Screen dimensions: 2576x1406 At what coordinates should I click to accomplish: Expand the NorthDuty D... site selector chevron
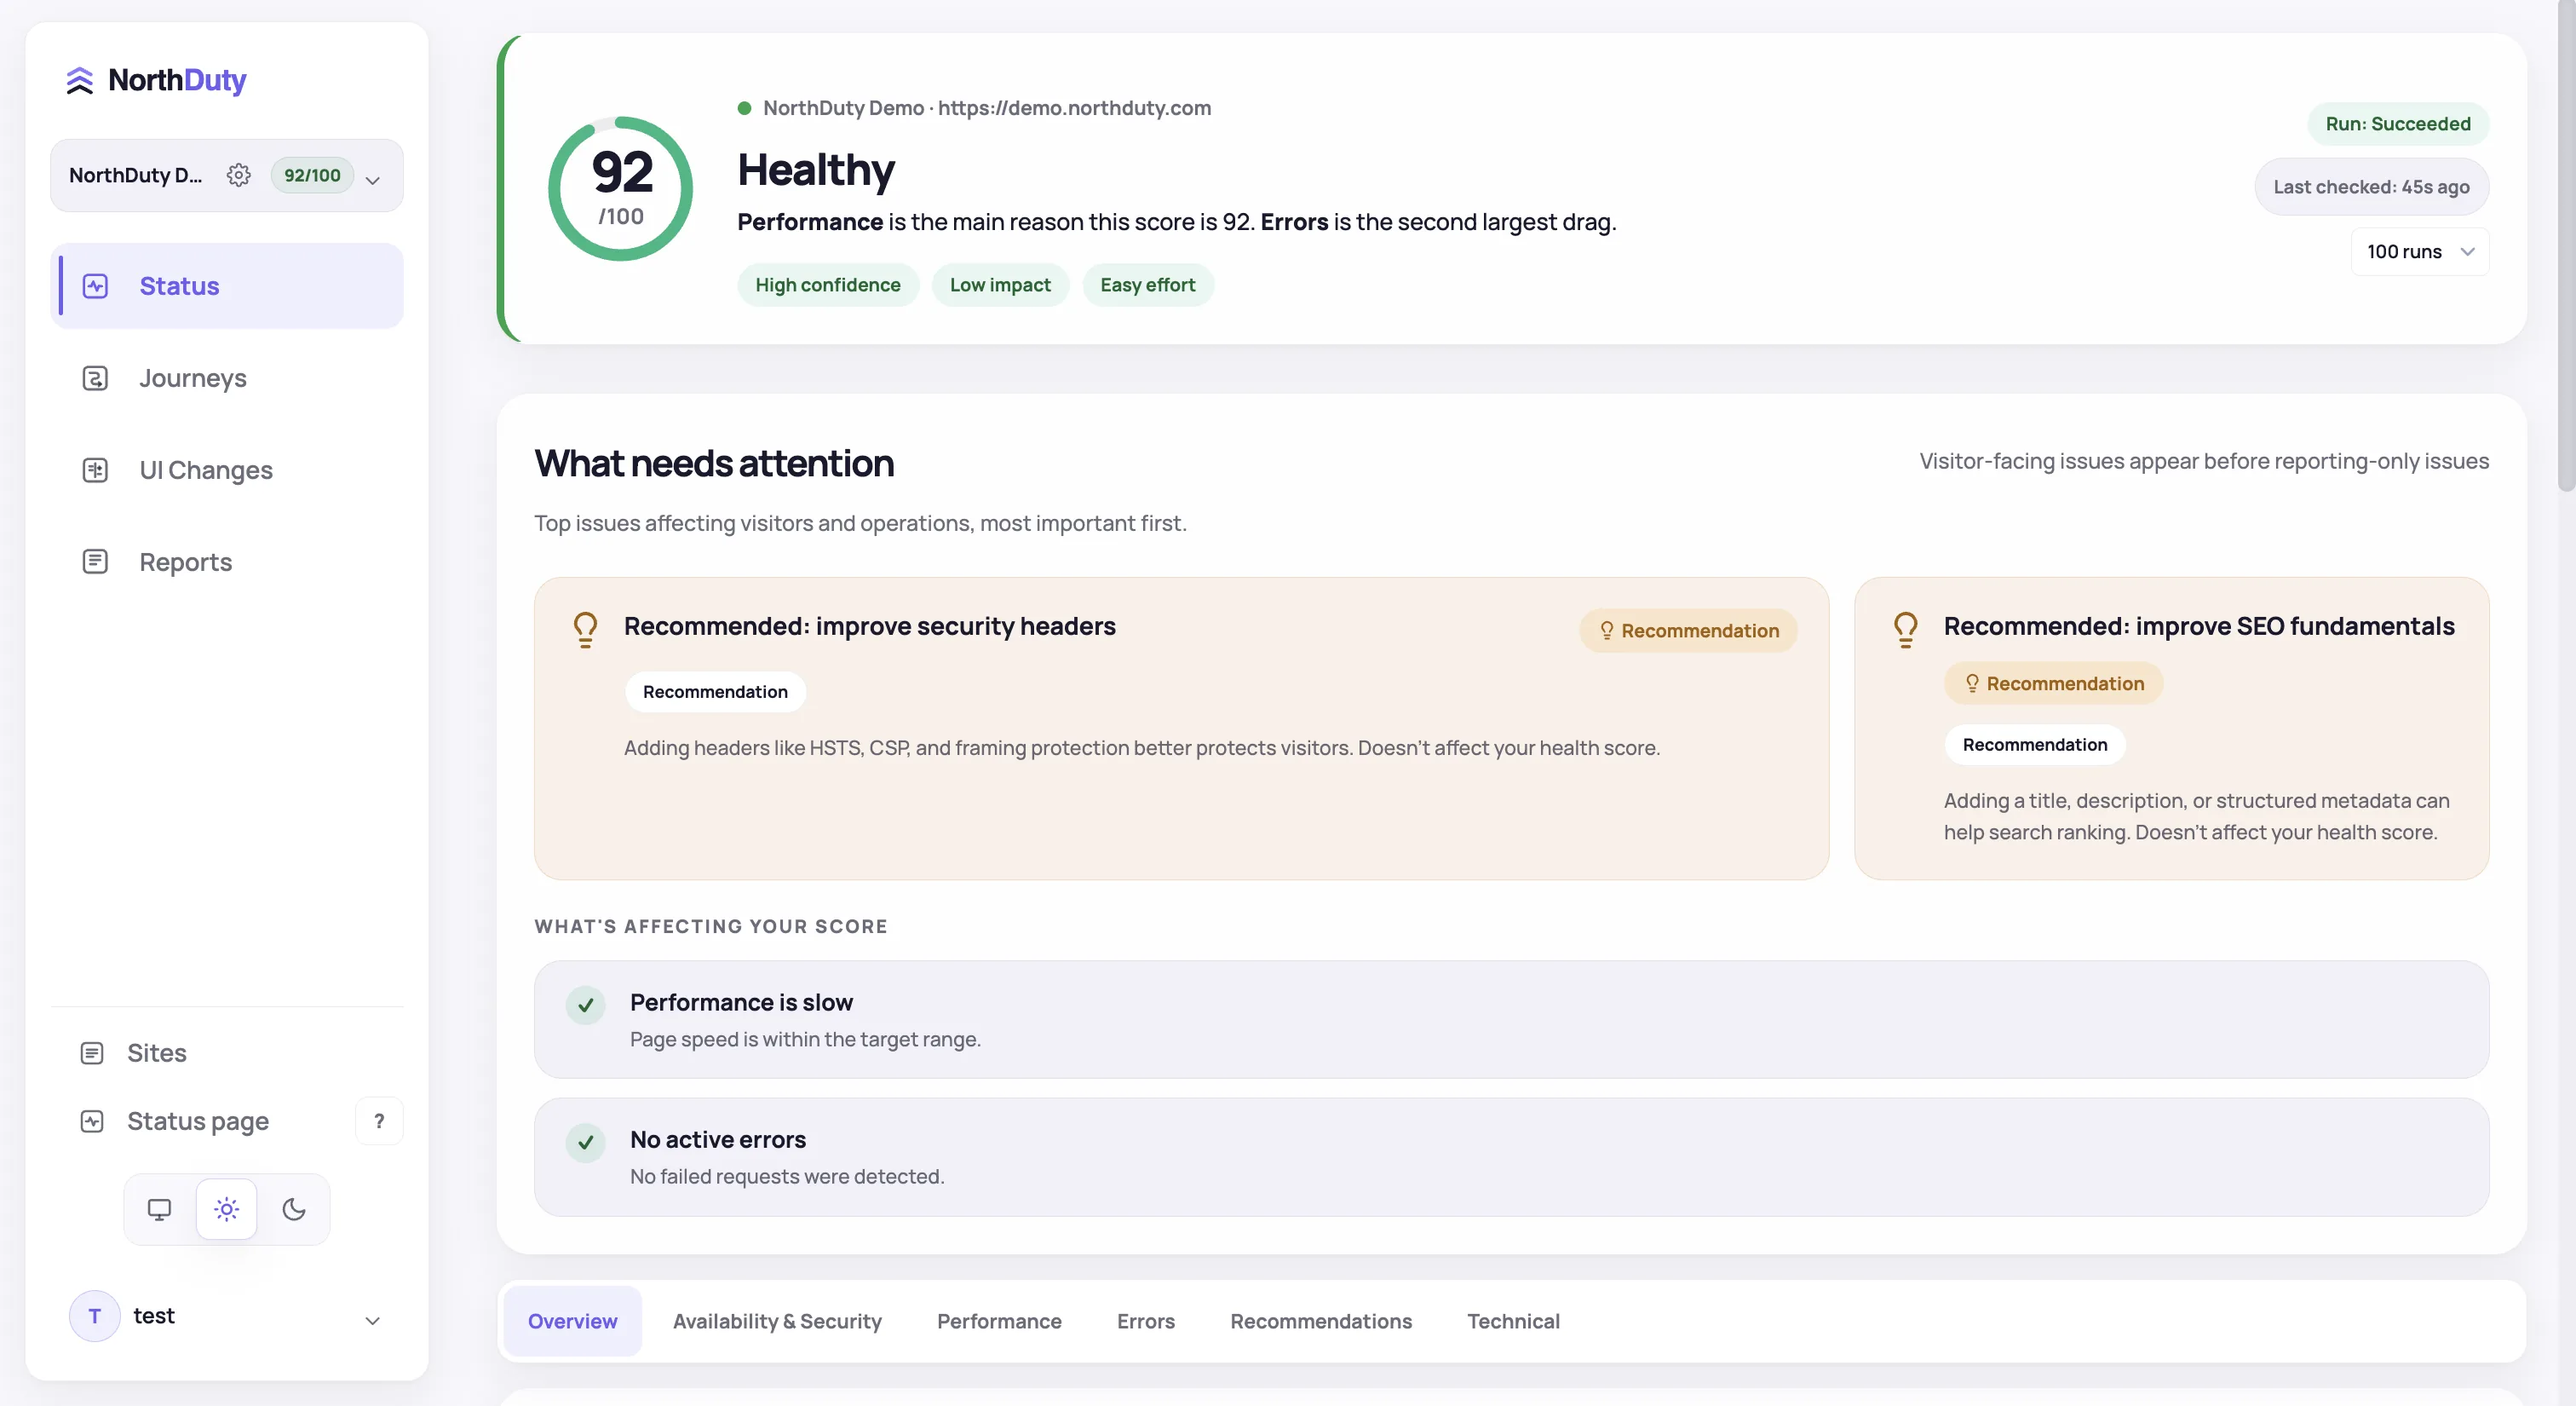(373, 180)
